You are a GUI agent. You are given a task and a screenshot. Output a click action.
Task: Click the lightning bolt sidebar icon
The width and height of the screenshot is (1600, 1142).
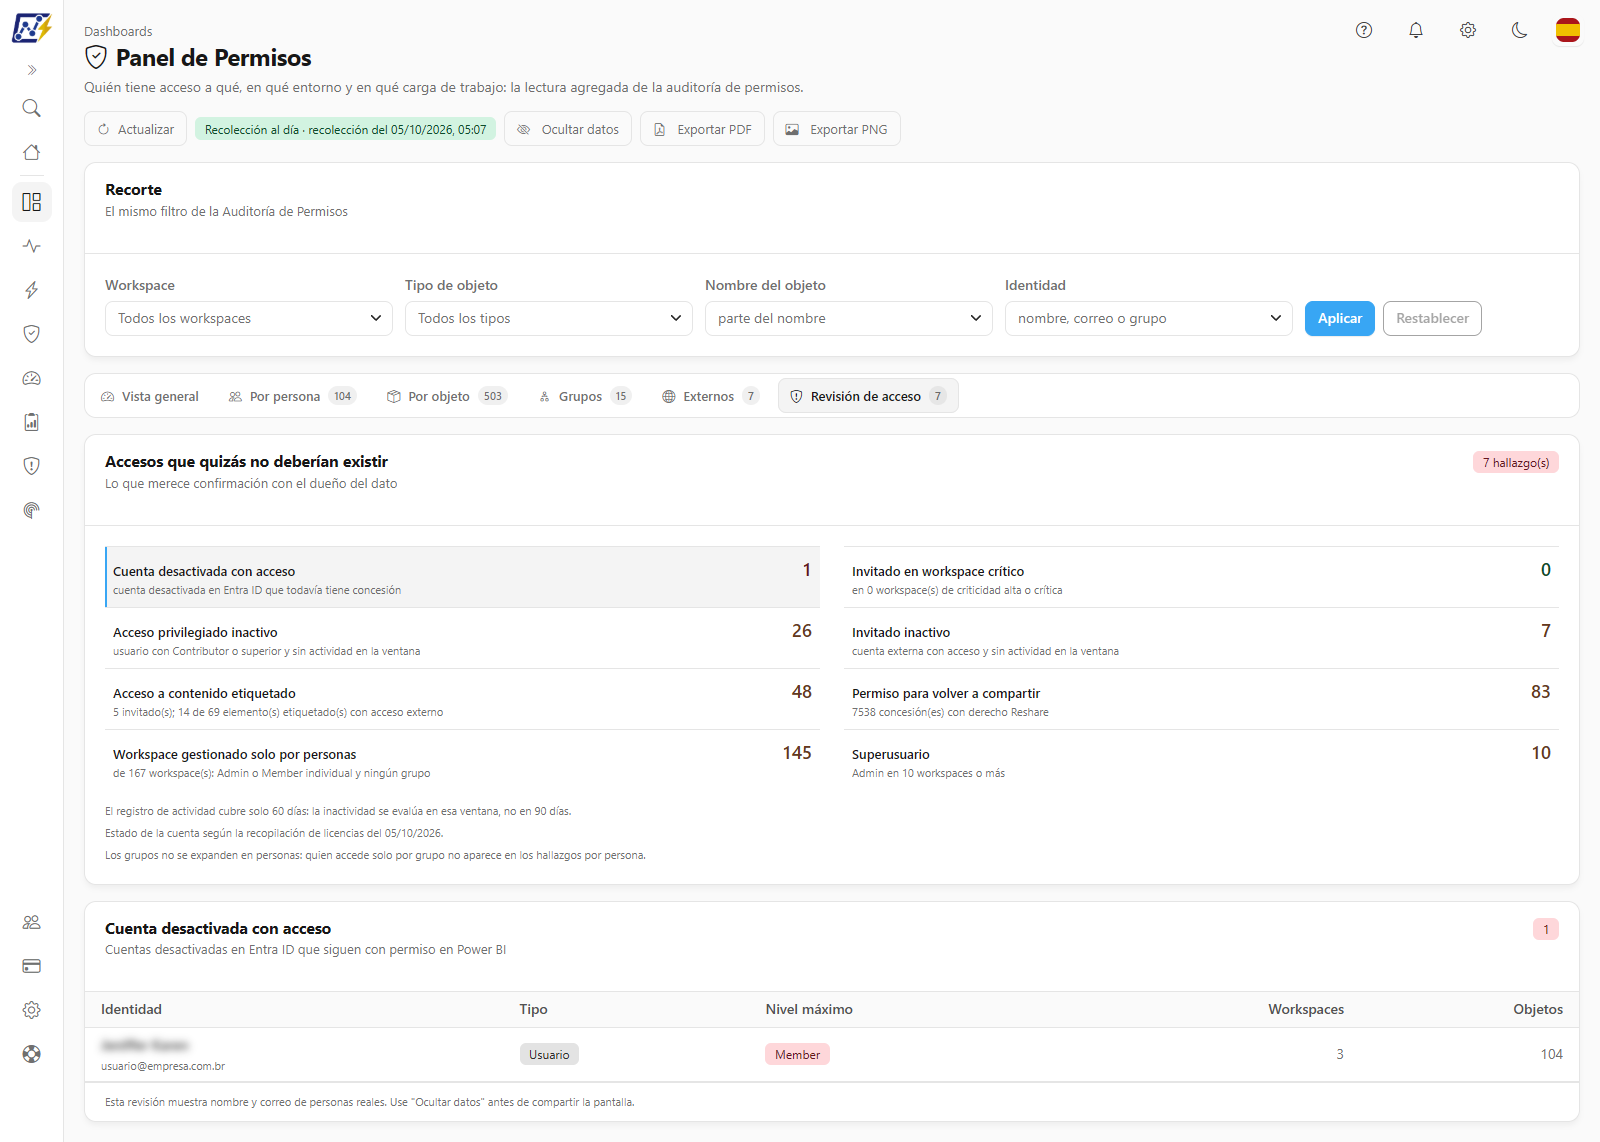[x=32, y=290]
